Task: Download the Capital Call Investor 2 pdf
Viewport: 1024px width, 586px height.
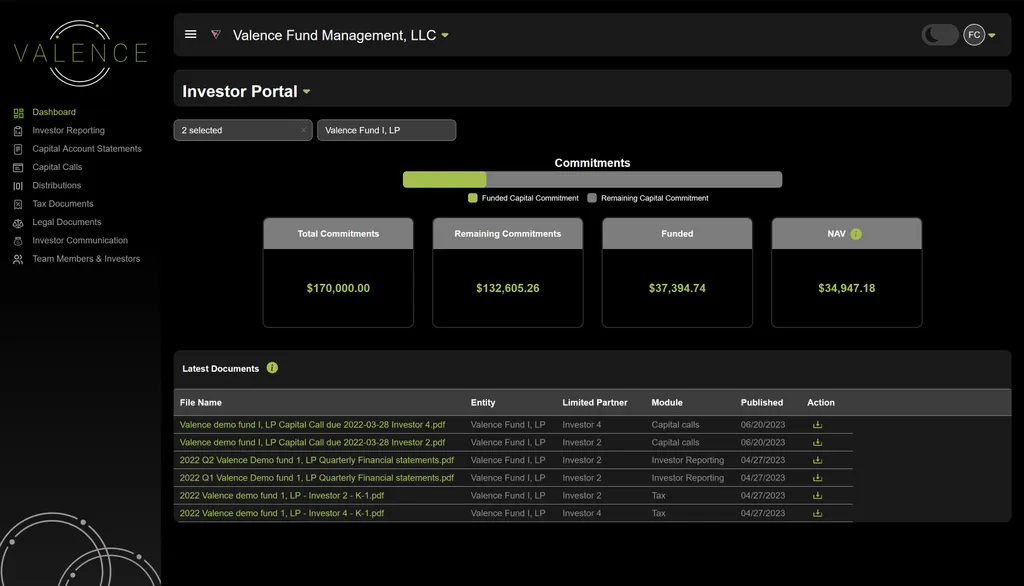Action: click(x=817, y=442)
